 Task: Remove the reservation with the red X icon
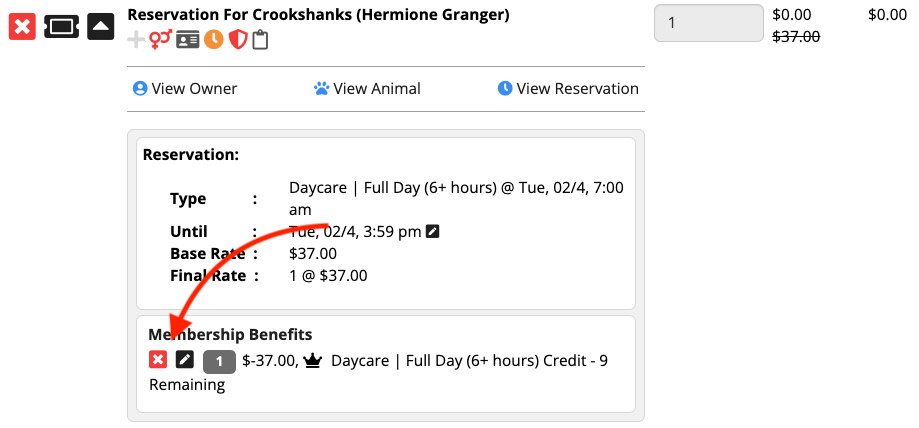click(x=22, y=26)
